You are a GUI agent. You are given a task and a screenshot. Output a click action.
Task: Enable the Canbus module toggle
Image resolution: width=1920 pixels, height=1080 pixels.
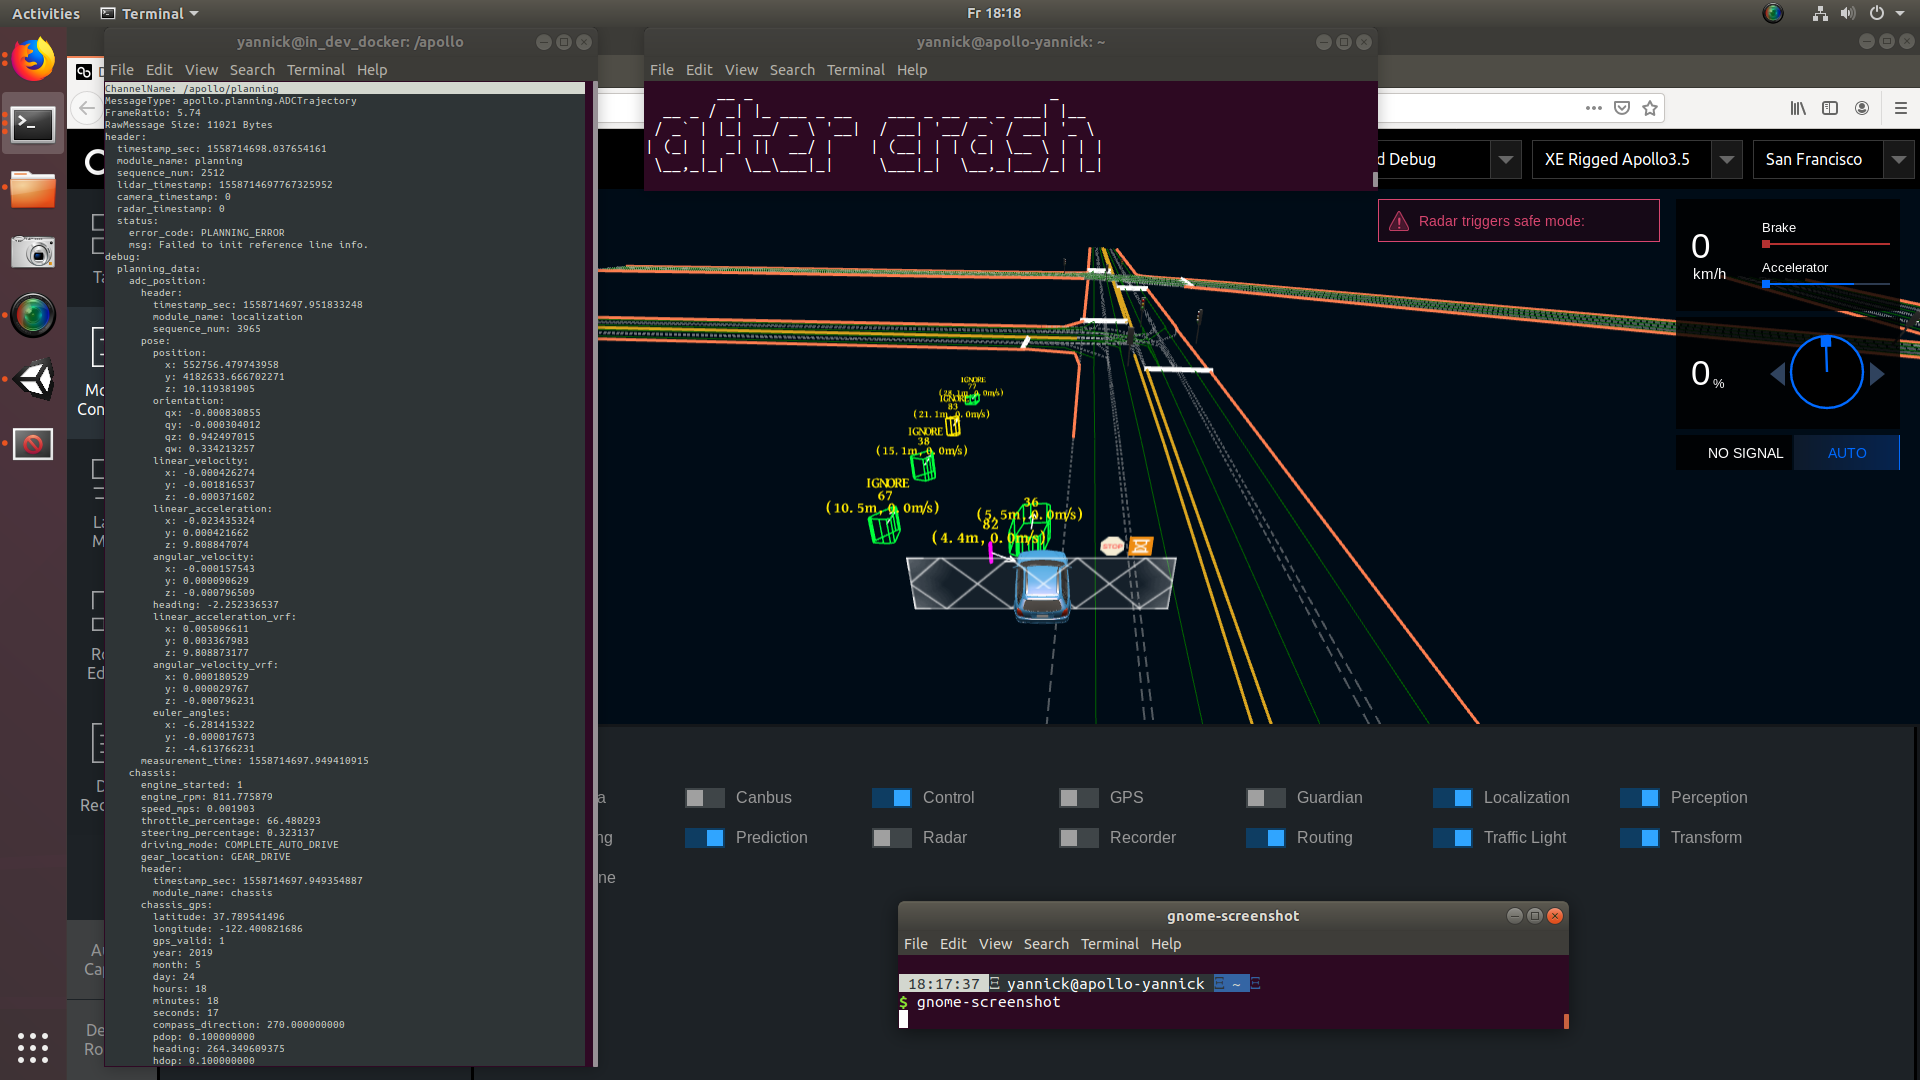click(x=704, y=798)
